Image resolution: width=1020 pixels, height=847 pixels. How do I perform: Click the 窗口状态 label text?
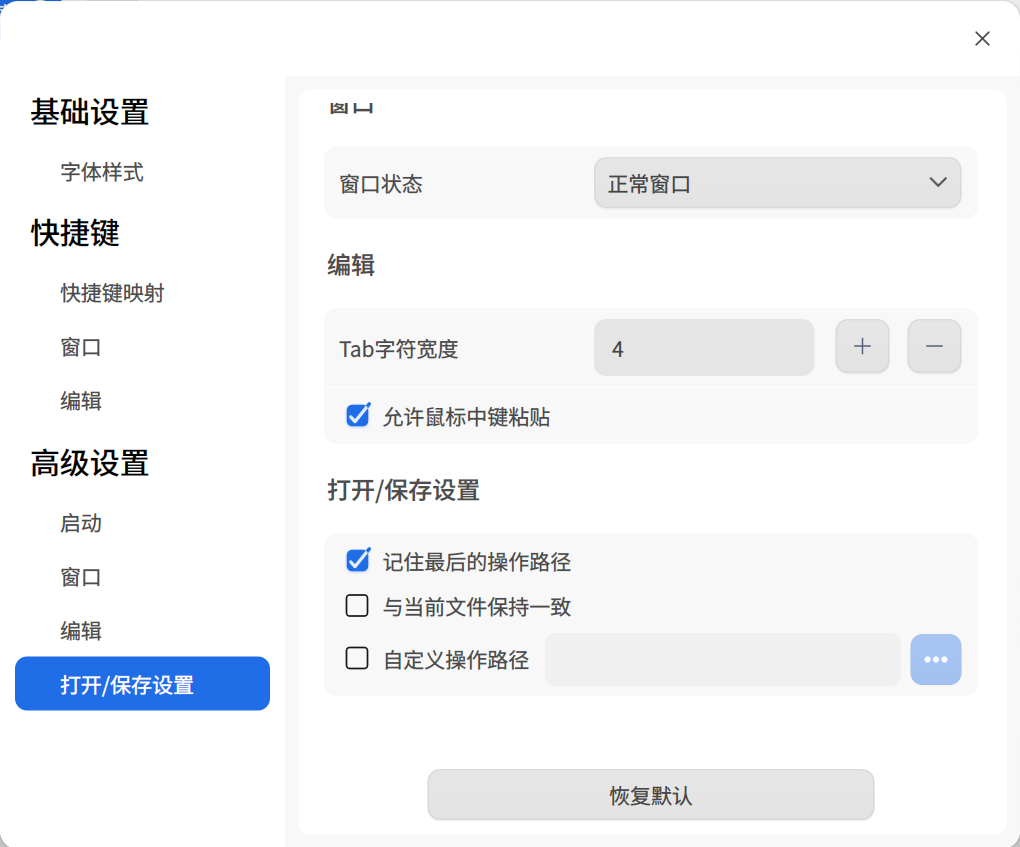click(381, 185)
